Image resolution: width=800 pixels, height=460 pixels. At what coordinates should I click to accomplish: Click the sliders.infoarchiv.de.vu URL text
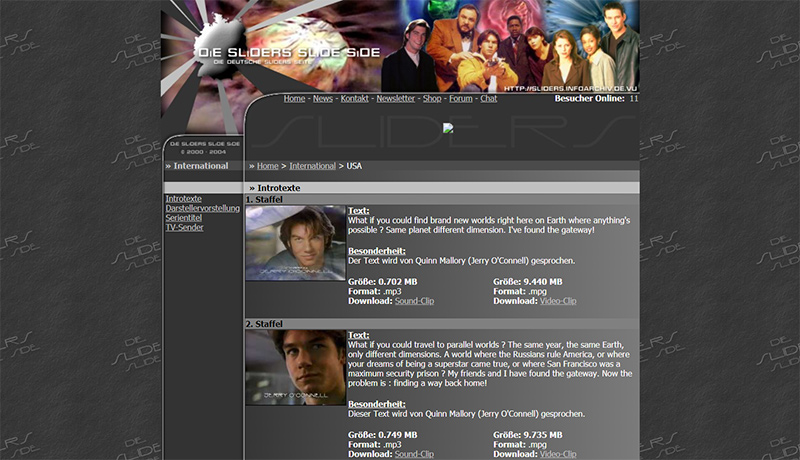tap(570, 88)
